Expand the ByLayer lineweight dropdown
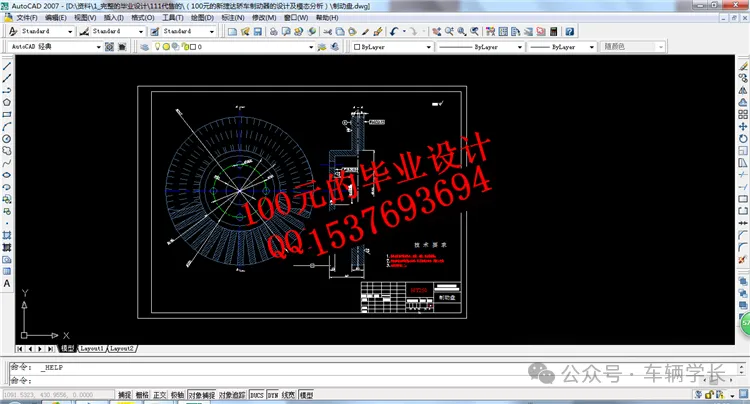Image resolution: width=750 pixels, height=404 pixels. pos(592,47)
